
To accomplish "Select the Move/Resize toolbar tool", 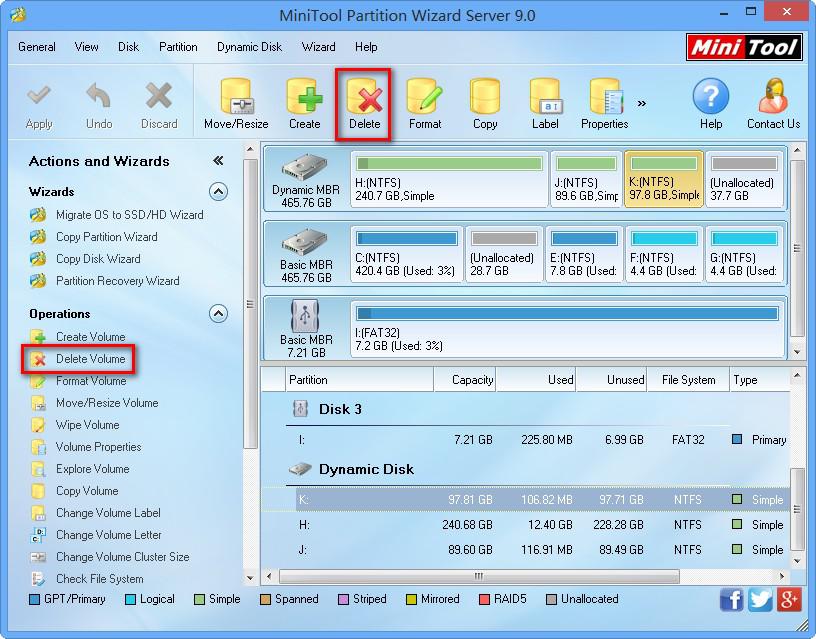I will pos(236,106).
